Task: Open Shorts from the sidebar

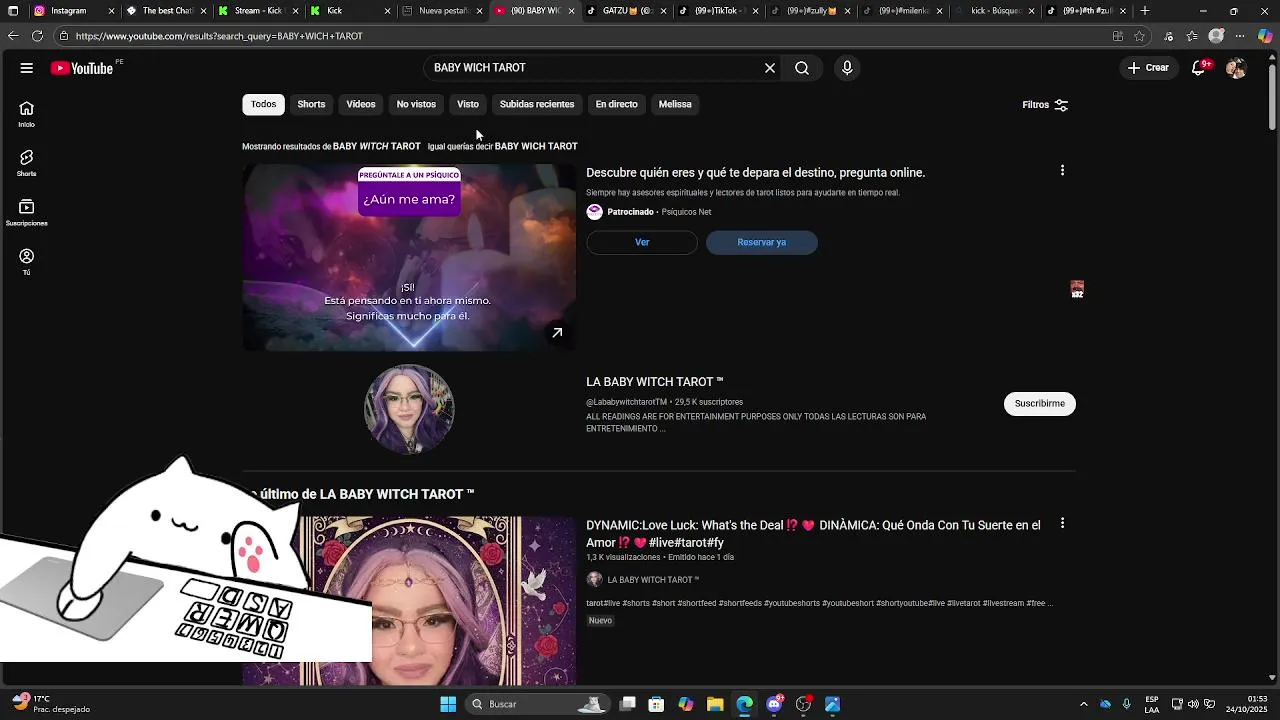Action: pyautogui.click(x=27, y=163)
